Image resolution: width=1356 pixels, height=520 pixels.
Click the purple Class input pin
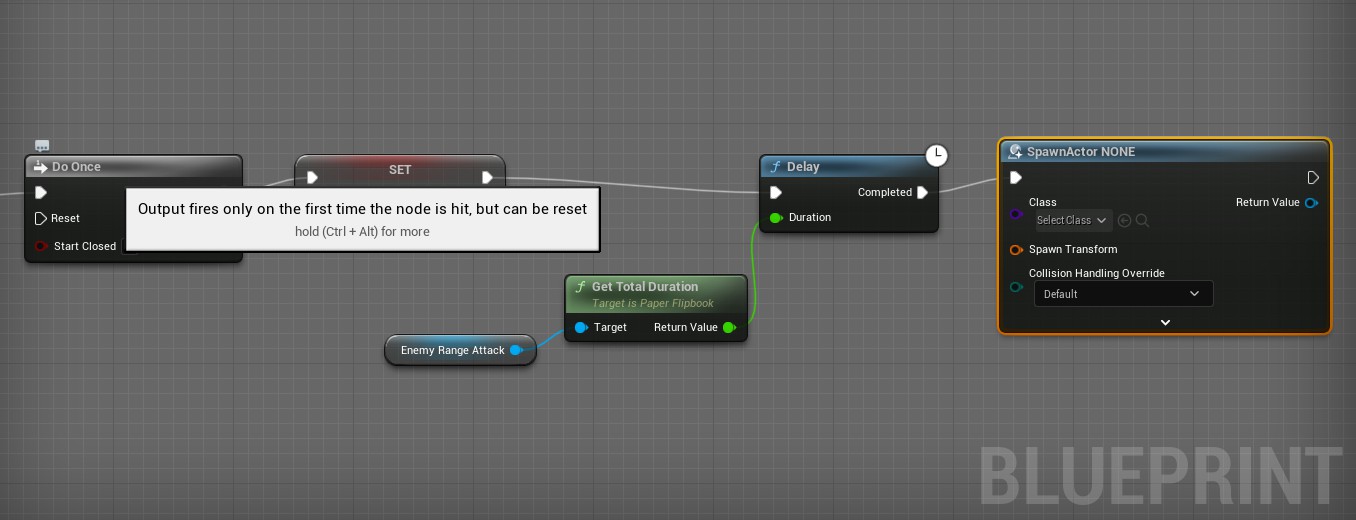pyautogui.click(x=1016, y=214)
